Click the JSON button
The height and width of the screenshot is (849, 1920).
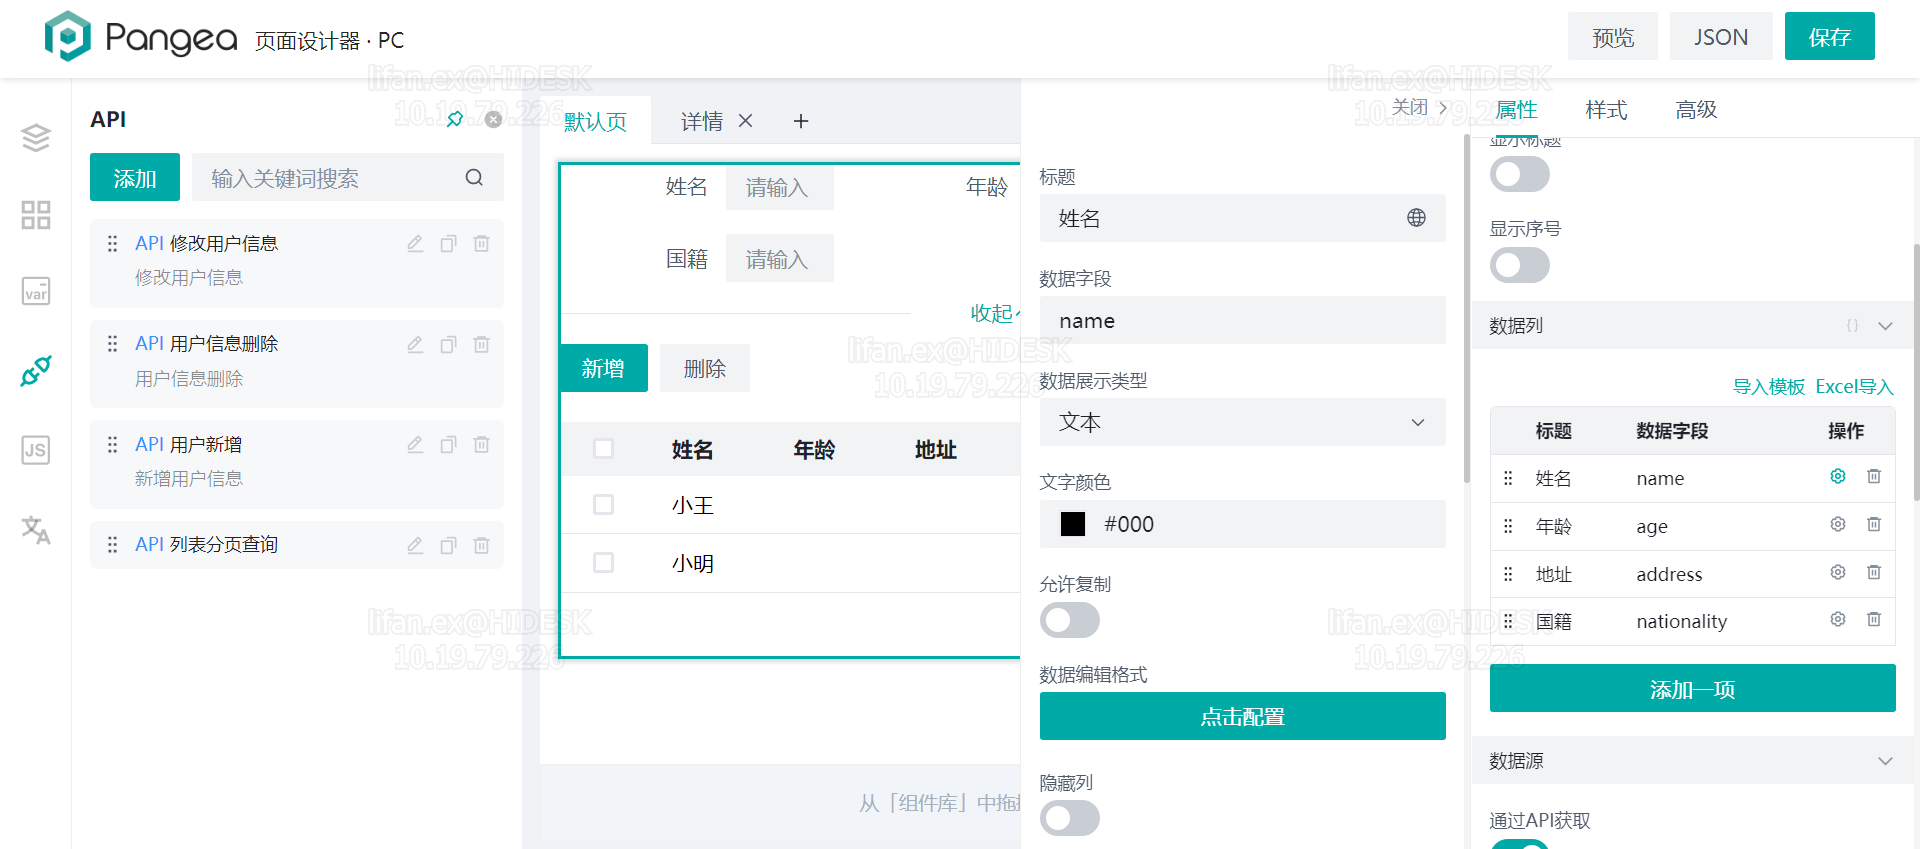point(1721,36)
